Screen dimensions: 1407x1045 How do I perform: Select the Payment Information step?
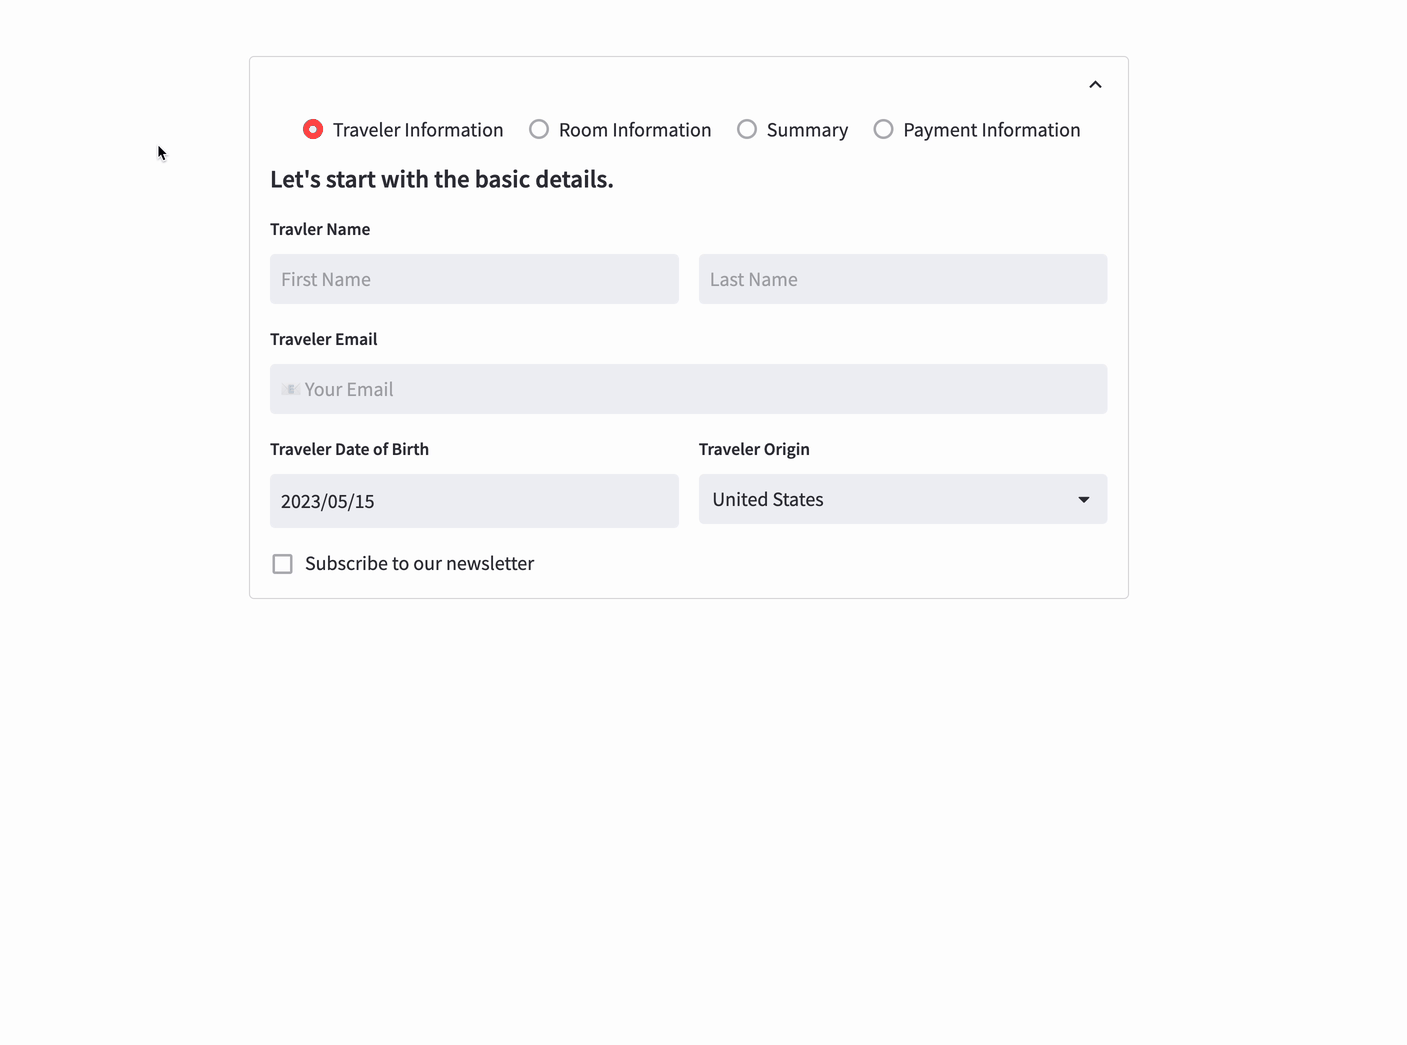pos(883,129)
